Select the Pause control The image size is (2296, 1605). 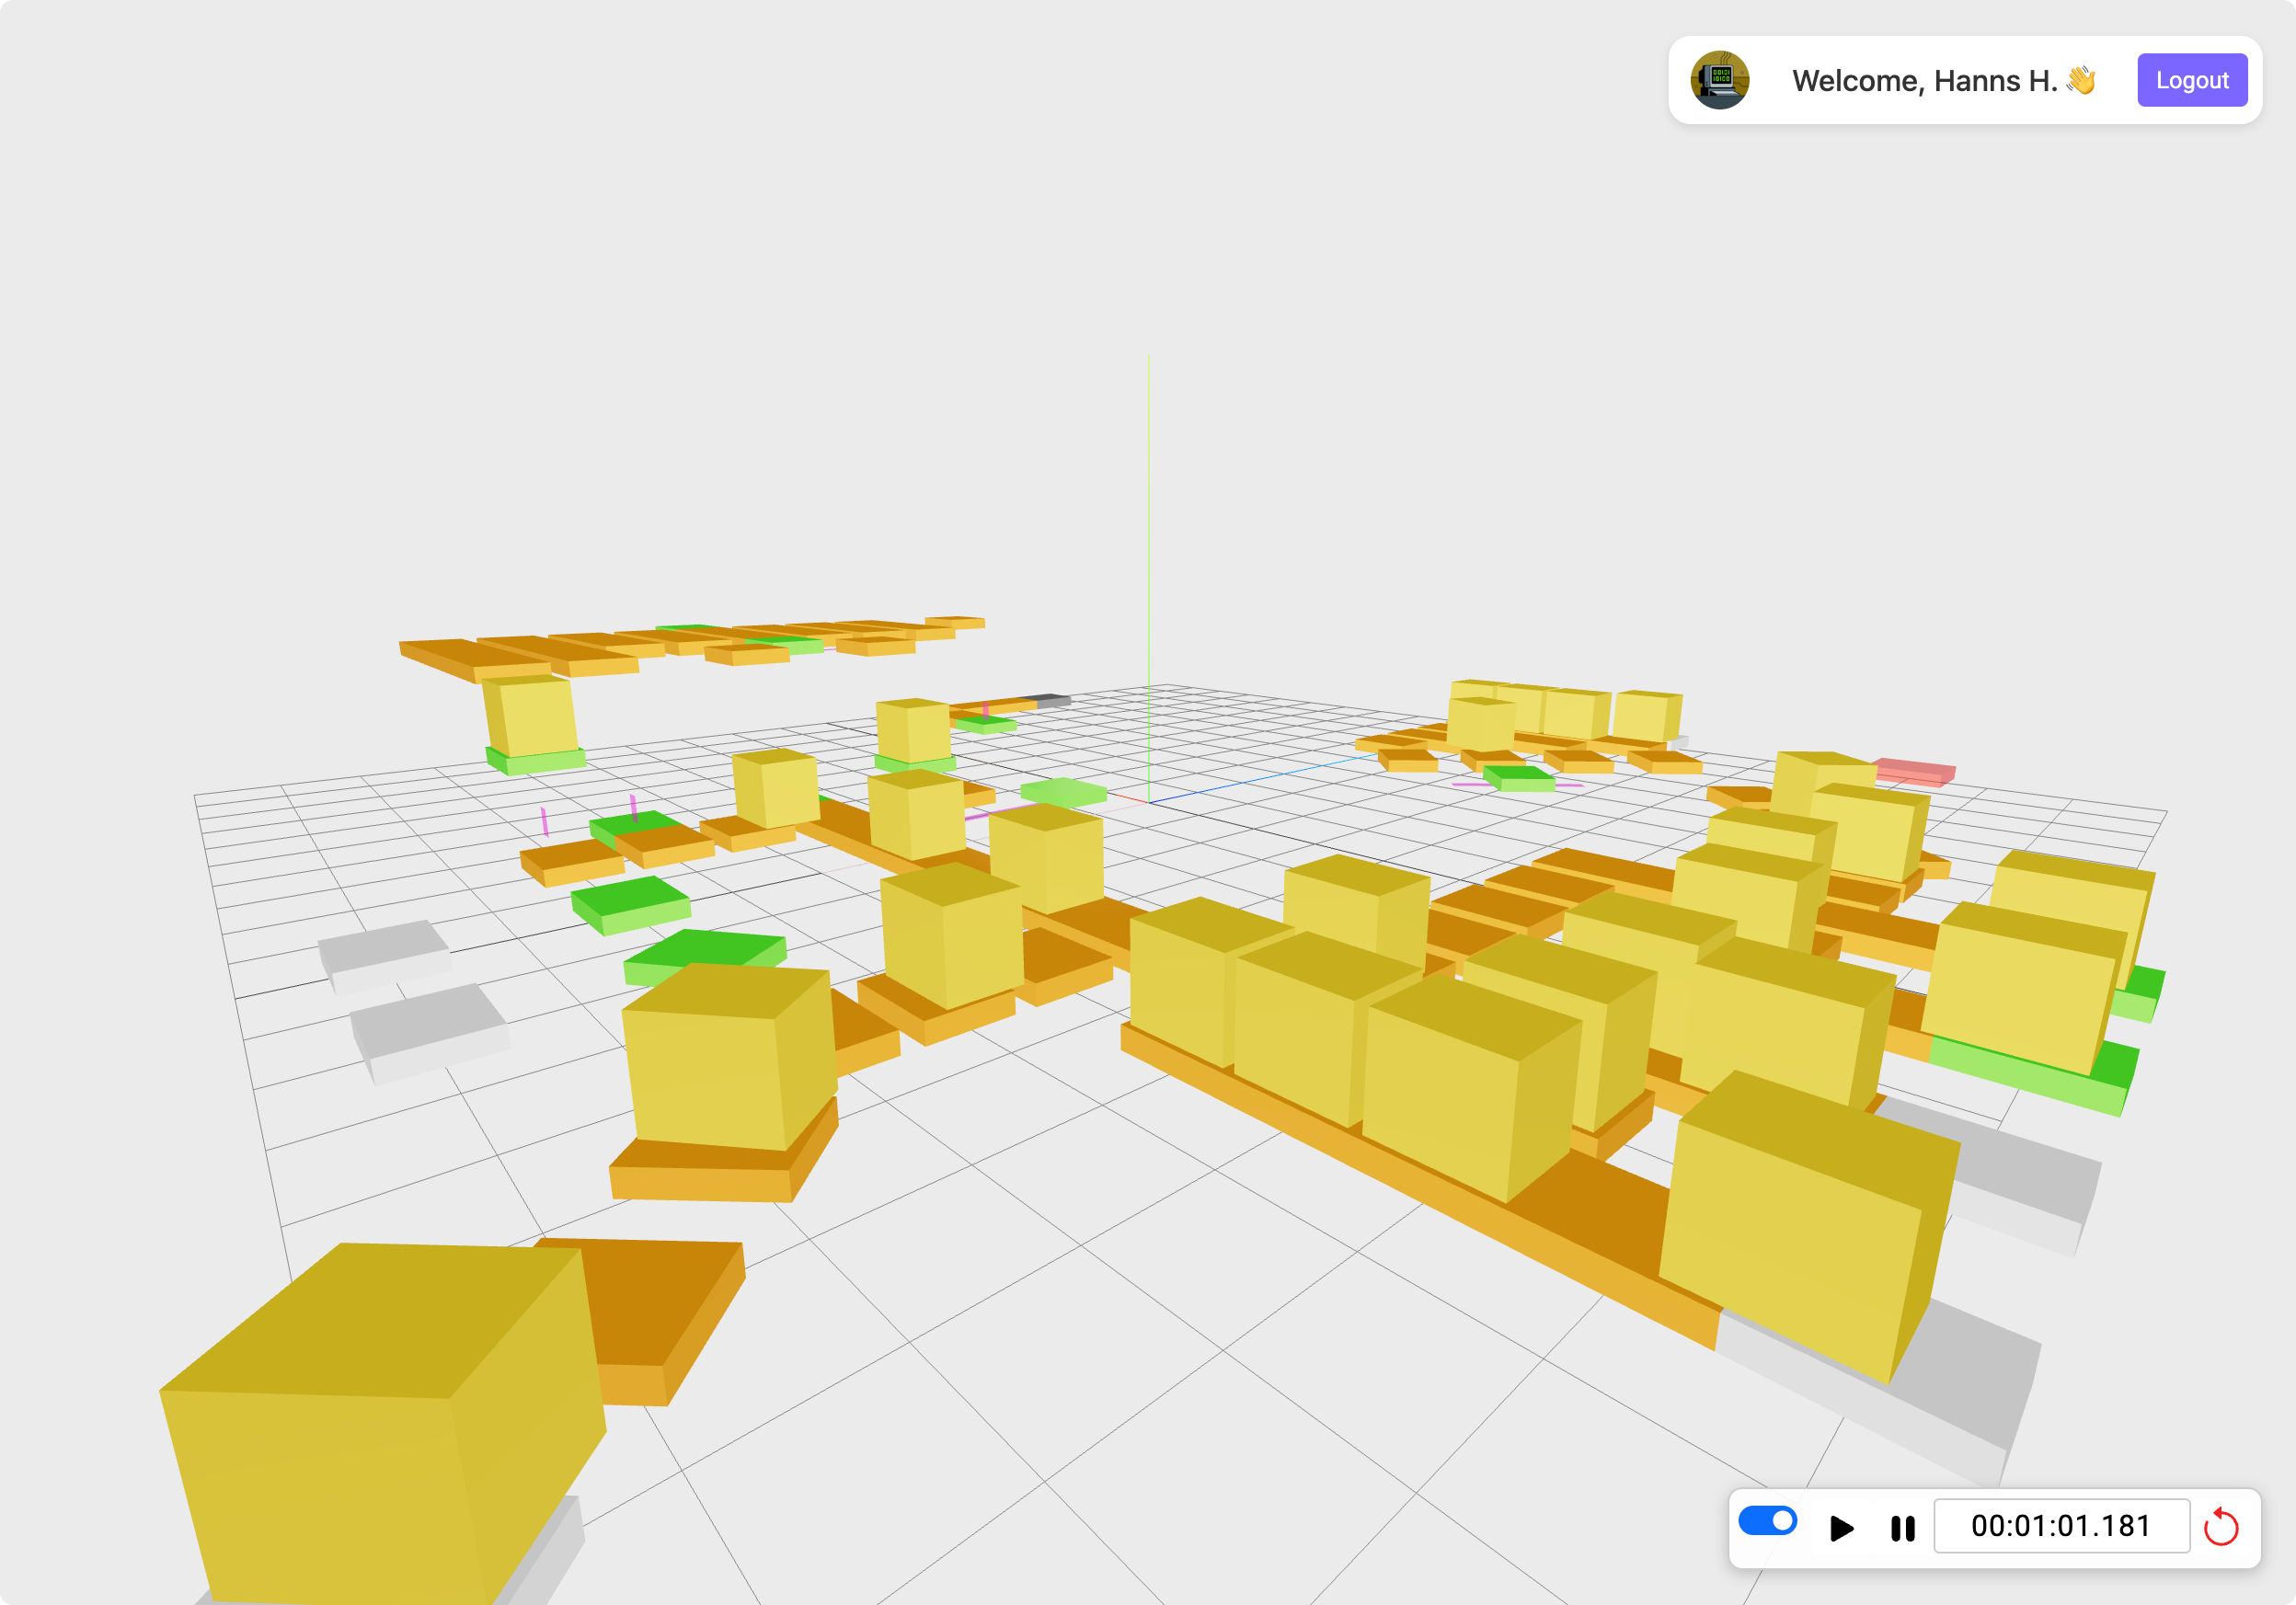pos(1901,1527)
